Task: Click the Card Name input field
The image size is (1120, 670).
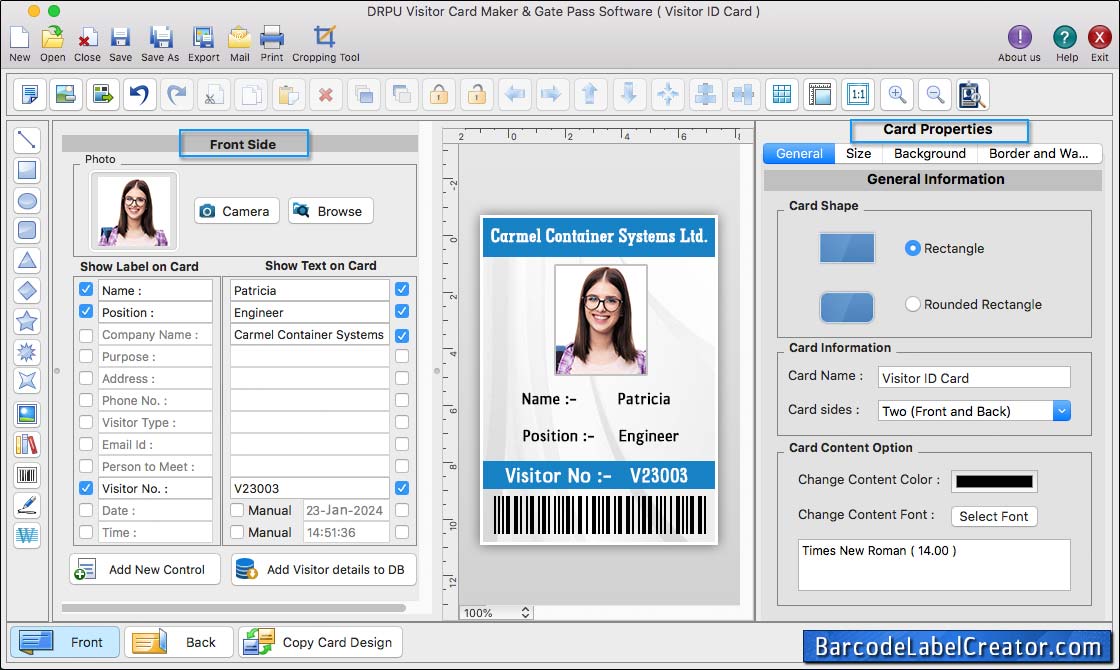Action: click(974, 378)
